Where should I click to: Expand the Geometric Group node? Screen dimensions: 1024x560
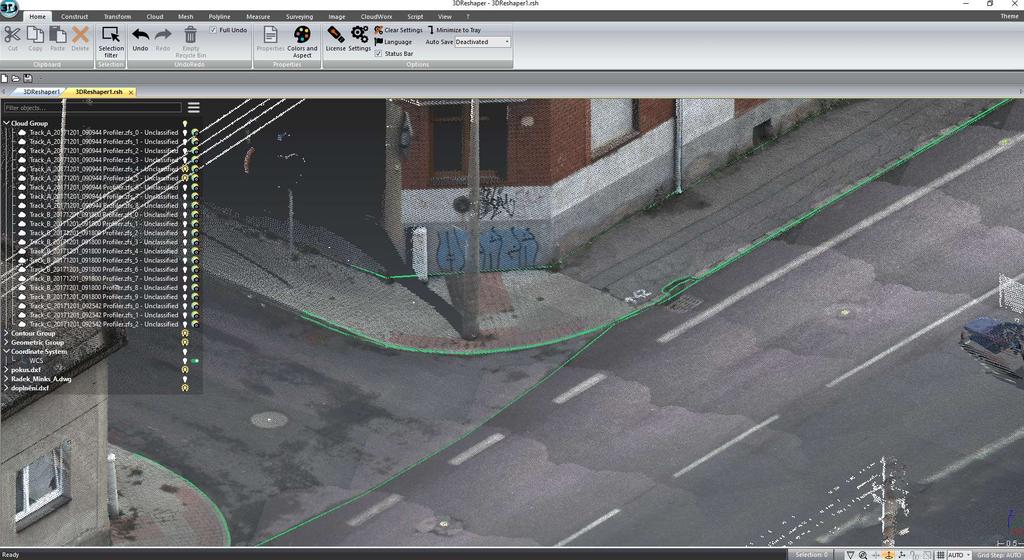pos(6,342)
